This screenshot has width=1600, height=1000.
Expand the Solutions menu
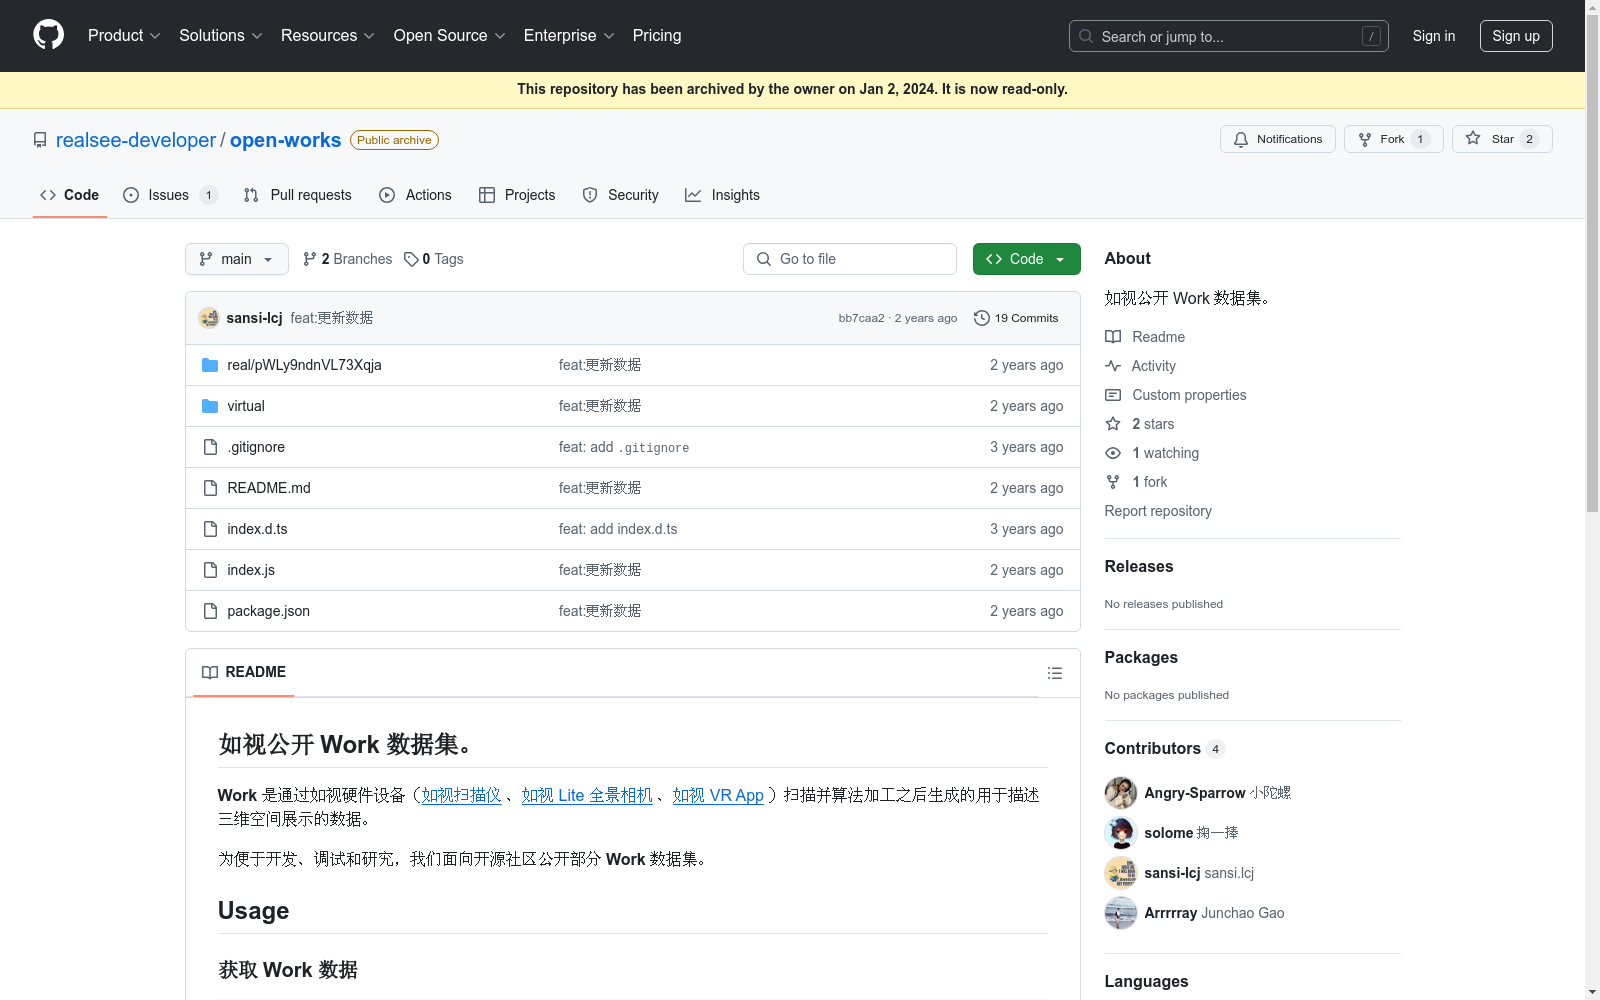point(221,35)
